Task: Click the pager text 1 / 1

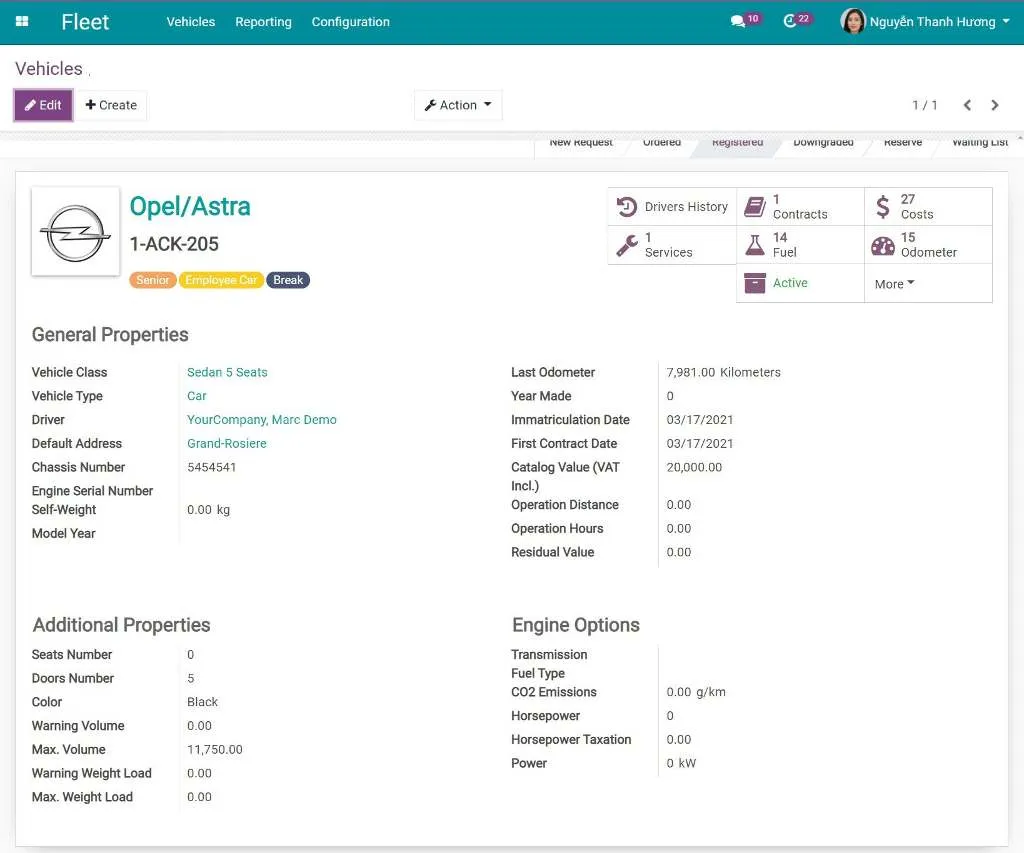Action: tap(925, 105)
